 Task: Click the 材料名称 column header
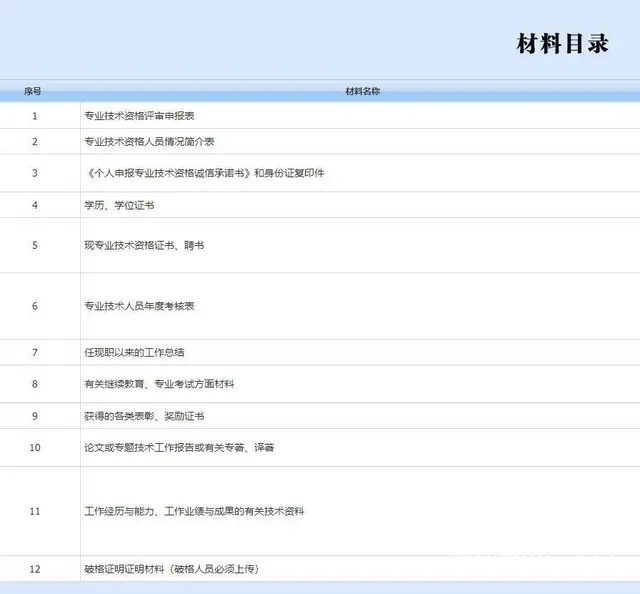(362, 91)
